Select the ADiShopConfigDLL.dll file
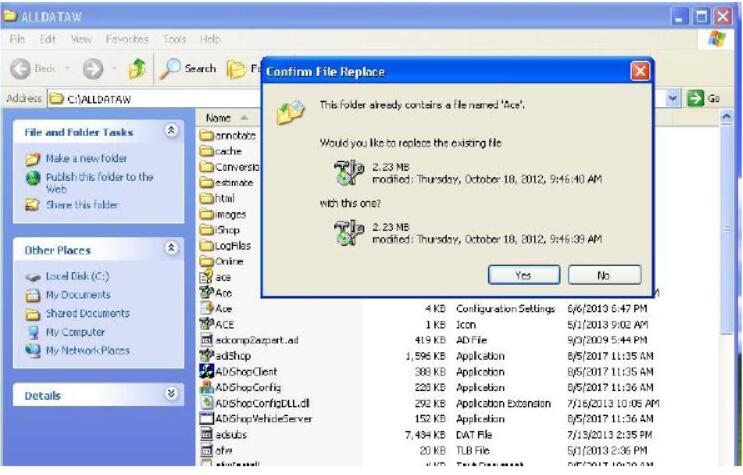The image size is (743, 475). pos(255,403)
